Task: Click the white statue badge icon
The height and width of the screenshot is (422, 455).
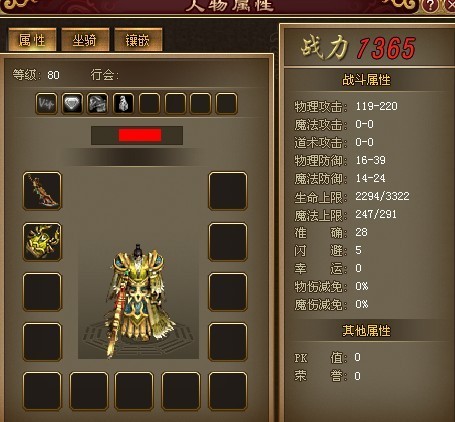Action: click(123, 104)
